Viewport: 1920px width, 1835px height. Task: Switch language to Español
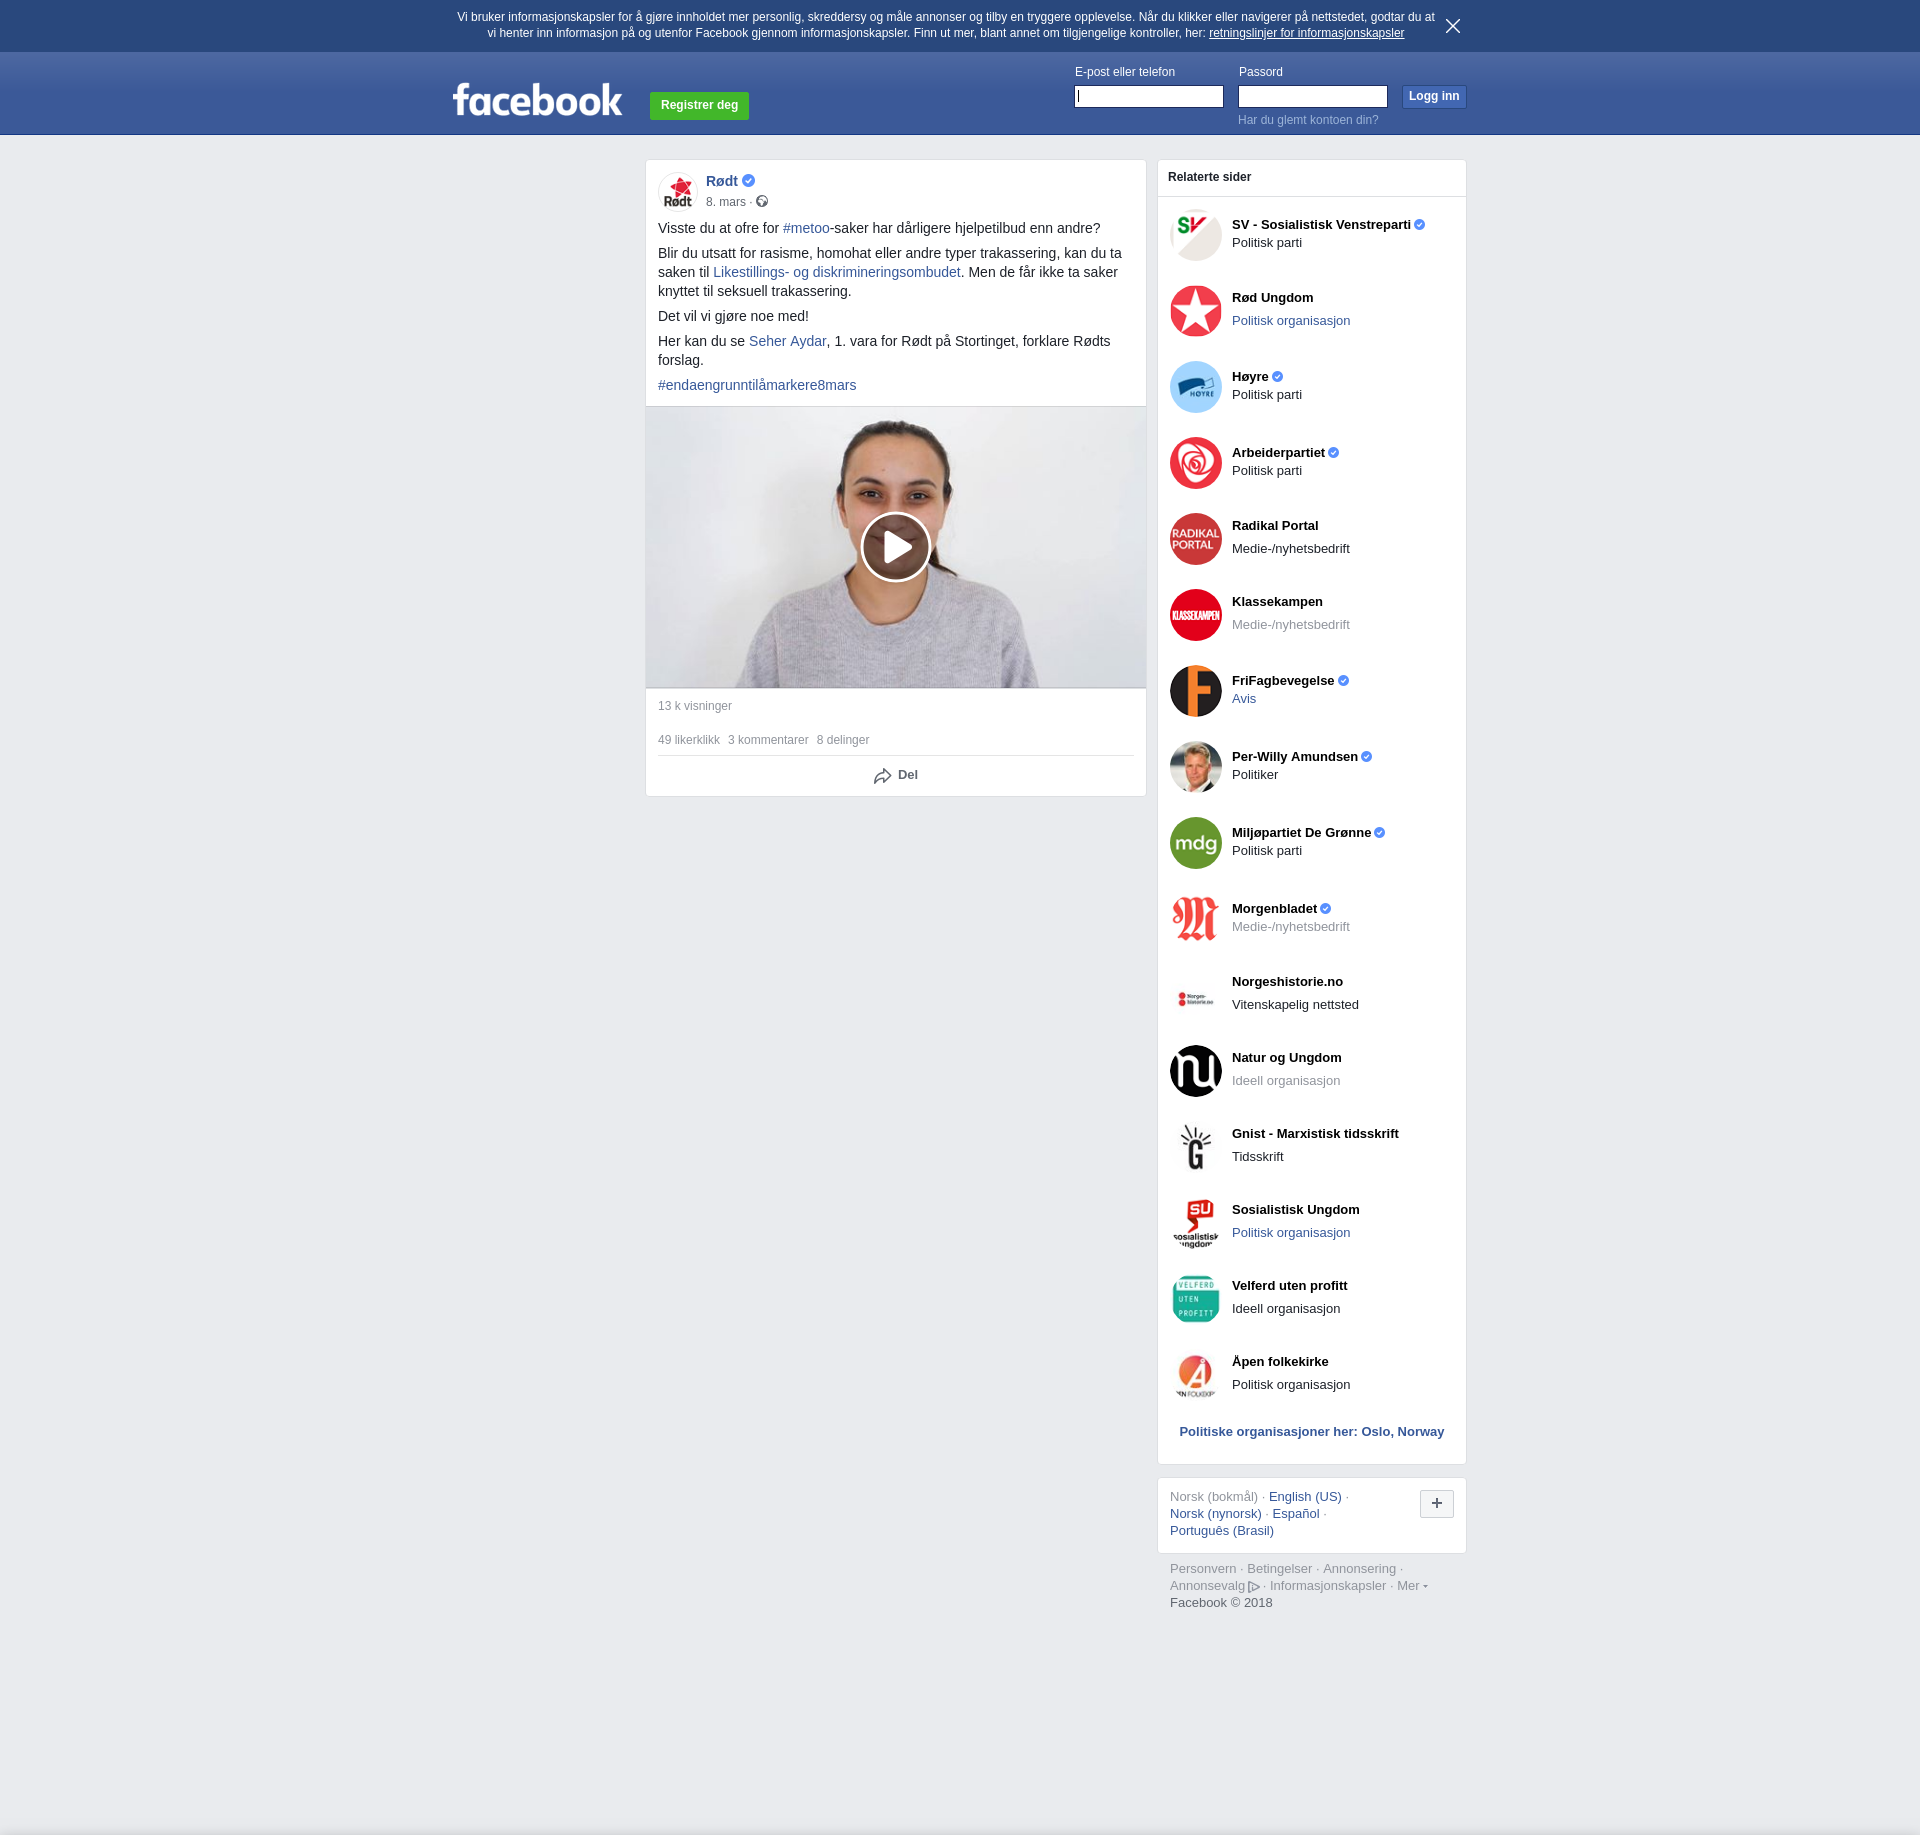tap(1296, 1514)
